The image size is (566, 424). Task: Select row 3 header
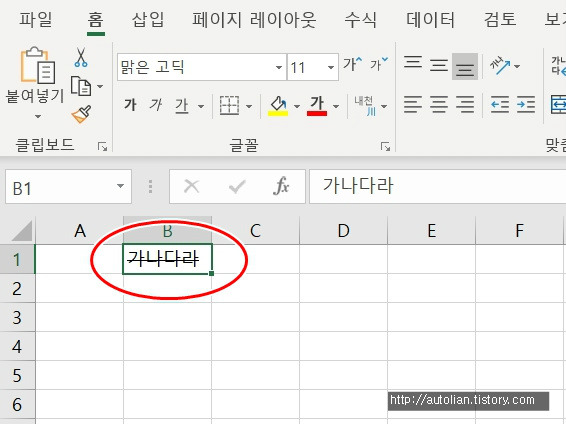pyautogui.click(x=17, y=318)
